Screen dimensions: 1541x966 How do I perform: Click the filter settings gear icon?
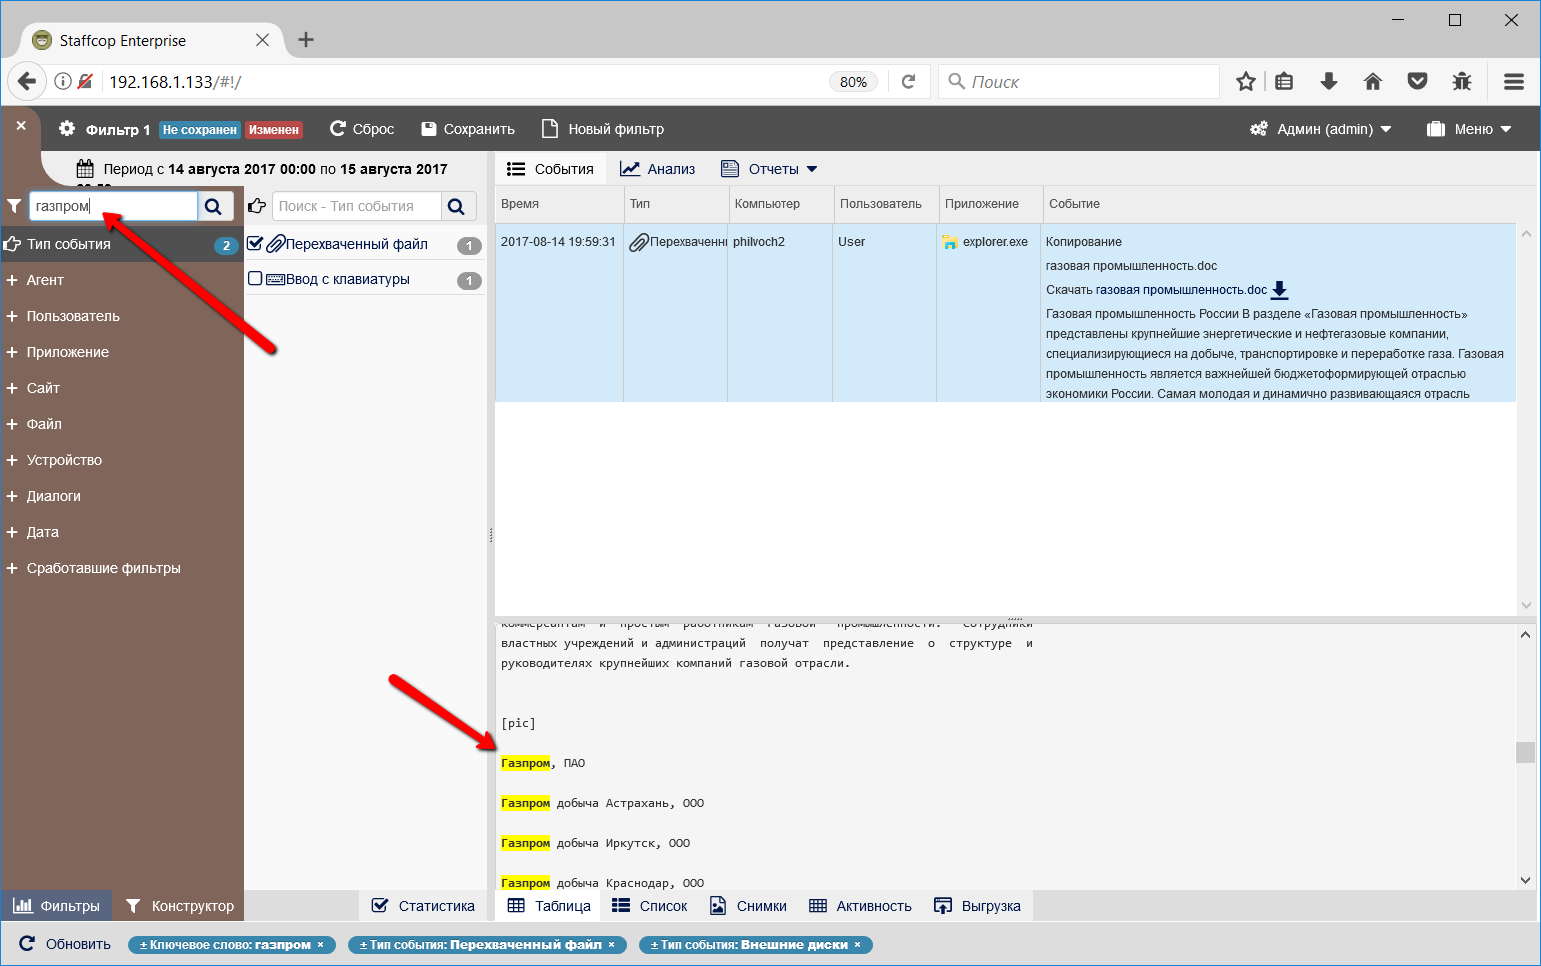tap(67, 129)
